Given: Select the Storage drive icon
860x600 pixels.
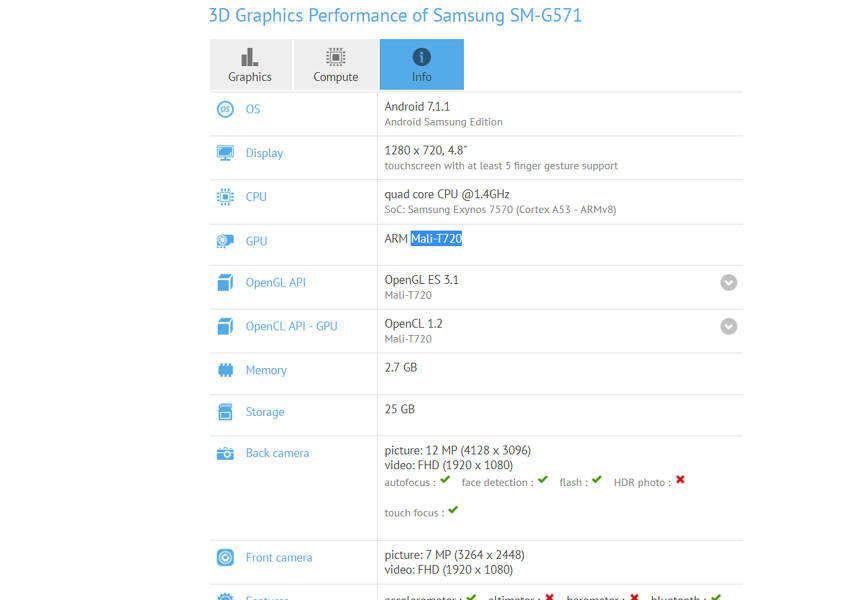Looking at the screenshot, I should click(x=225, y=412).
